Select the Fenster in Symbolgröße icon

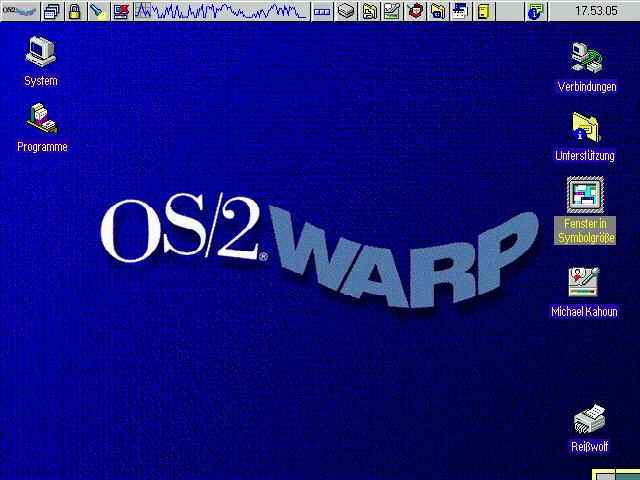tap(585, 195)
